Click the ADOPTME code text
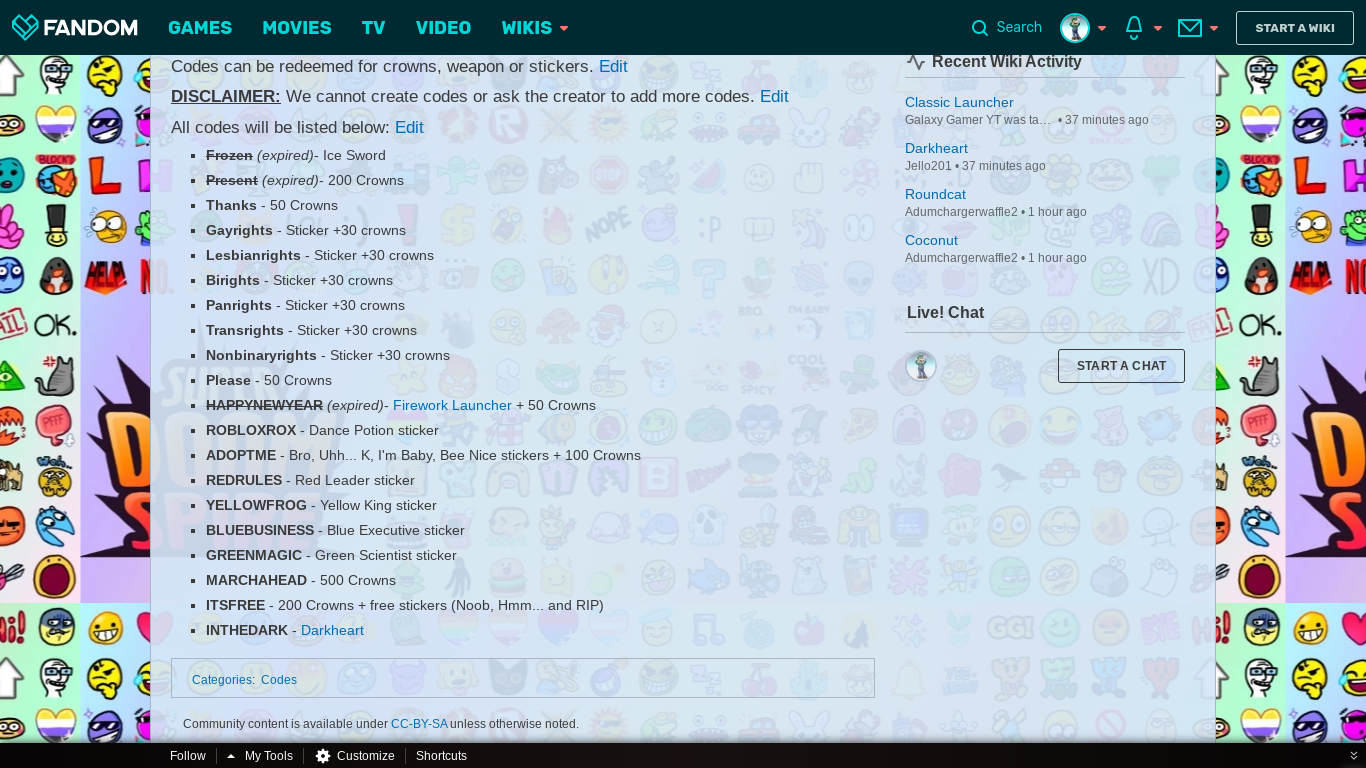The image size is (1366, 768). (x=241, y=456)
